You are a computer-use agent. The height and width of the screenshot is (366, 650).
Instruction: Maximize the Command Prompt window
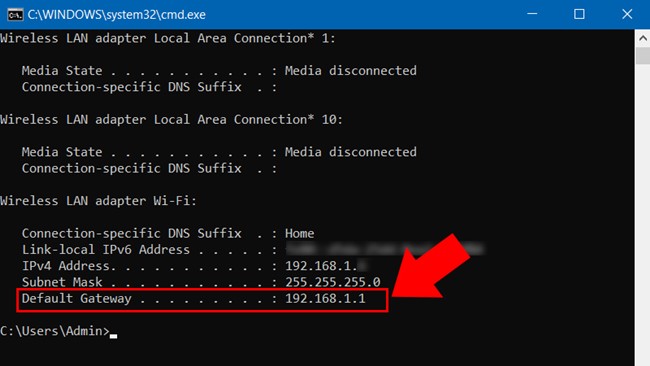(579, 14)
